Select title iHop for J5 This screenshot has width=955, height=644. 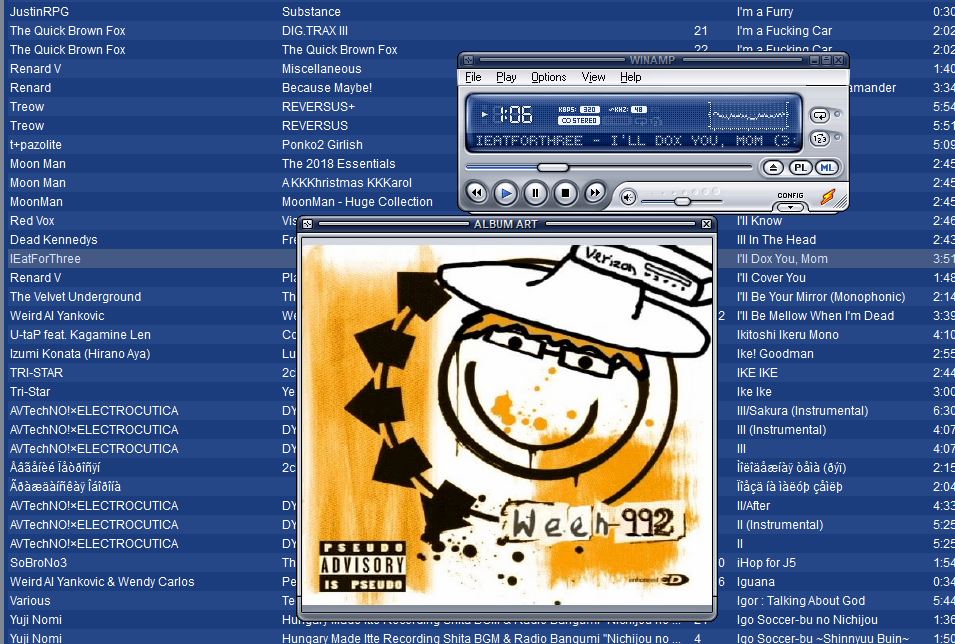pyautogui.click(x=766, y=563)
